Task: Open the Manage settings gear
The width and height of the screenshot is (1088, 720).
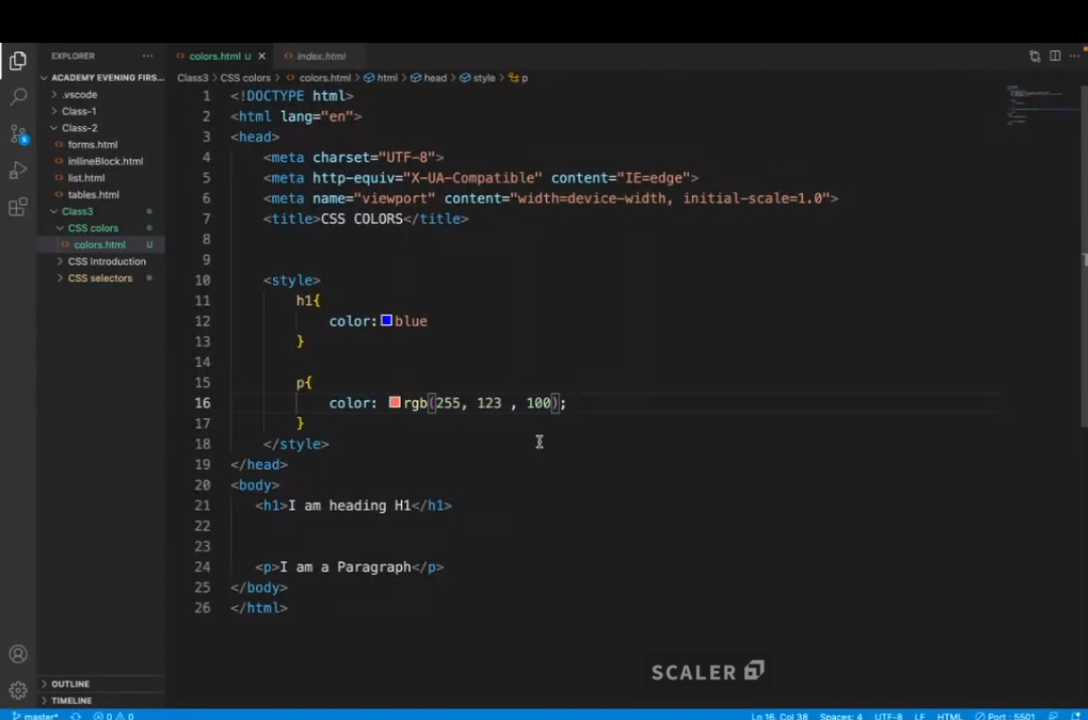Action: coord(18,690)
